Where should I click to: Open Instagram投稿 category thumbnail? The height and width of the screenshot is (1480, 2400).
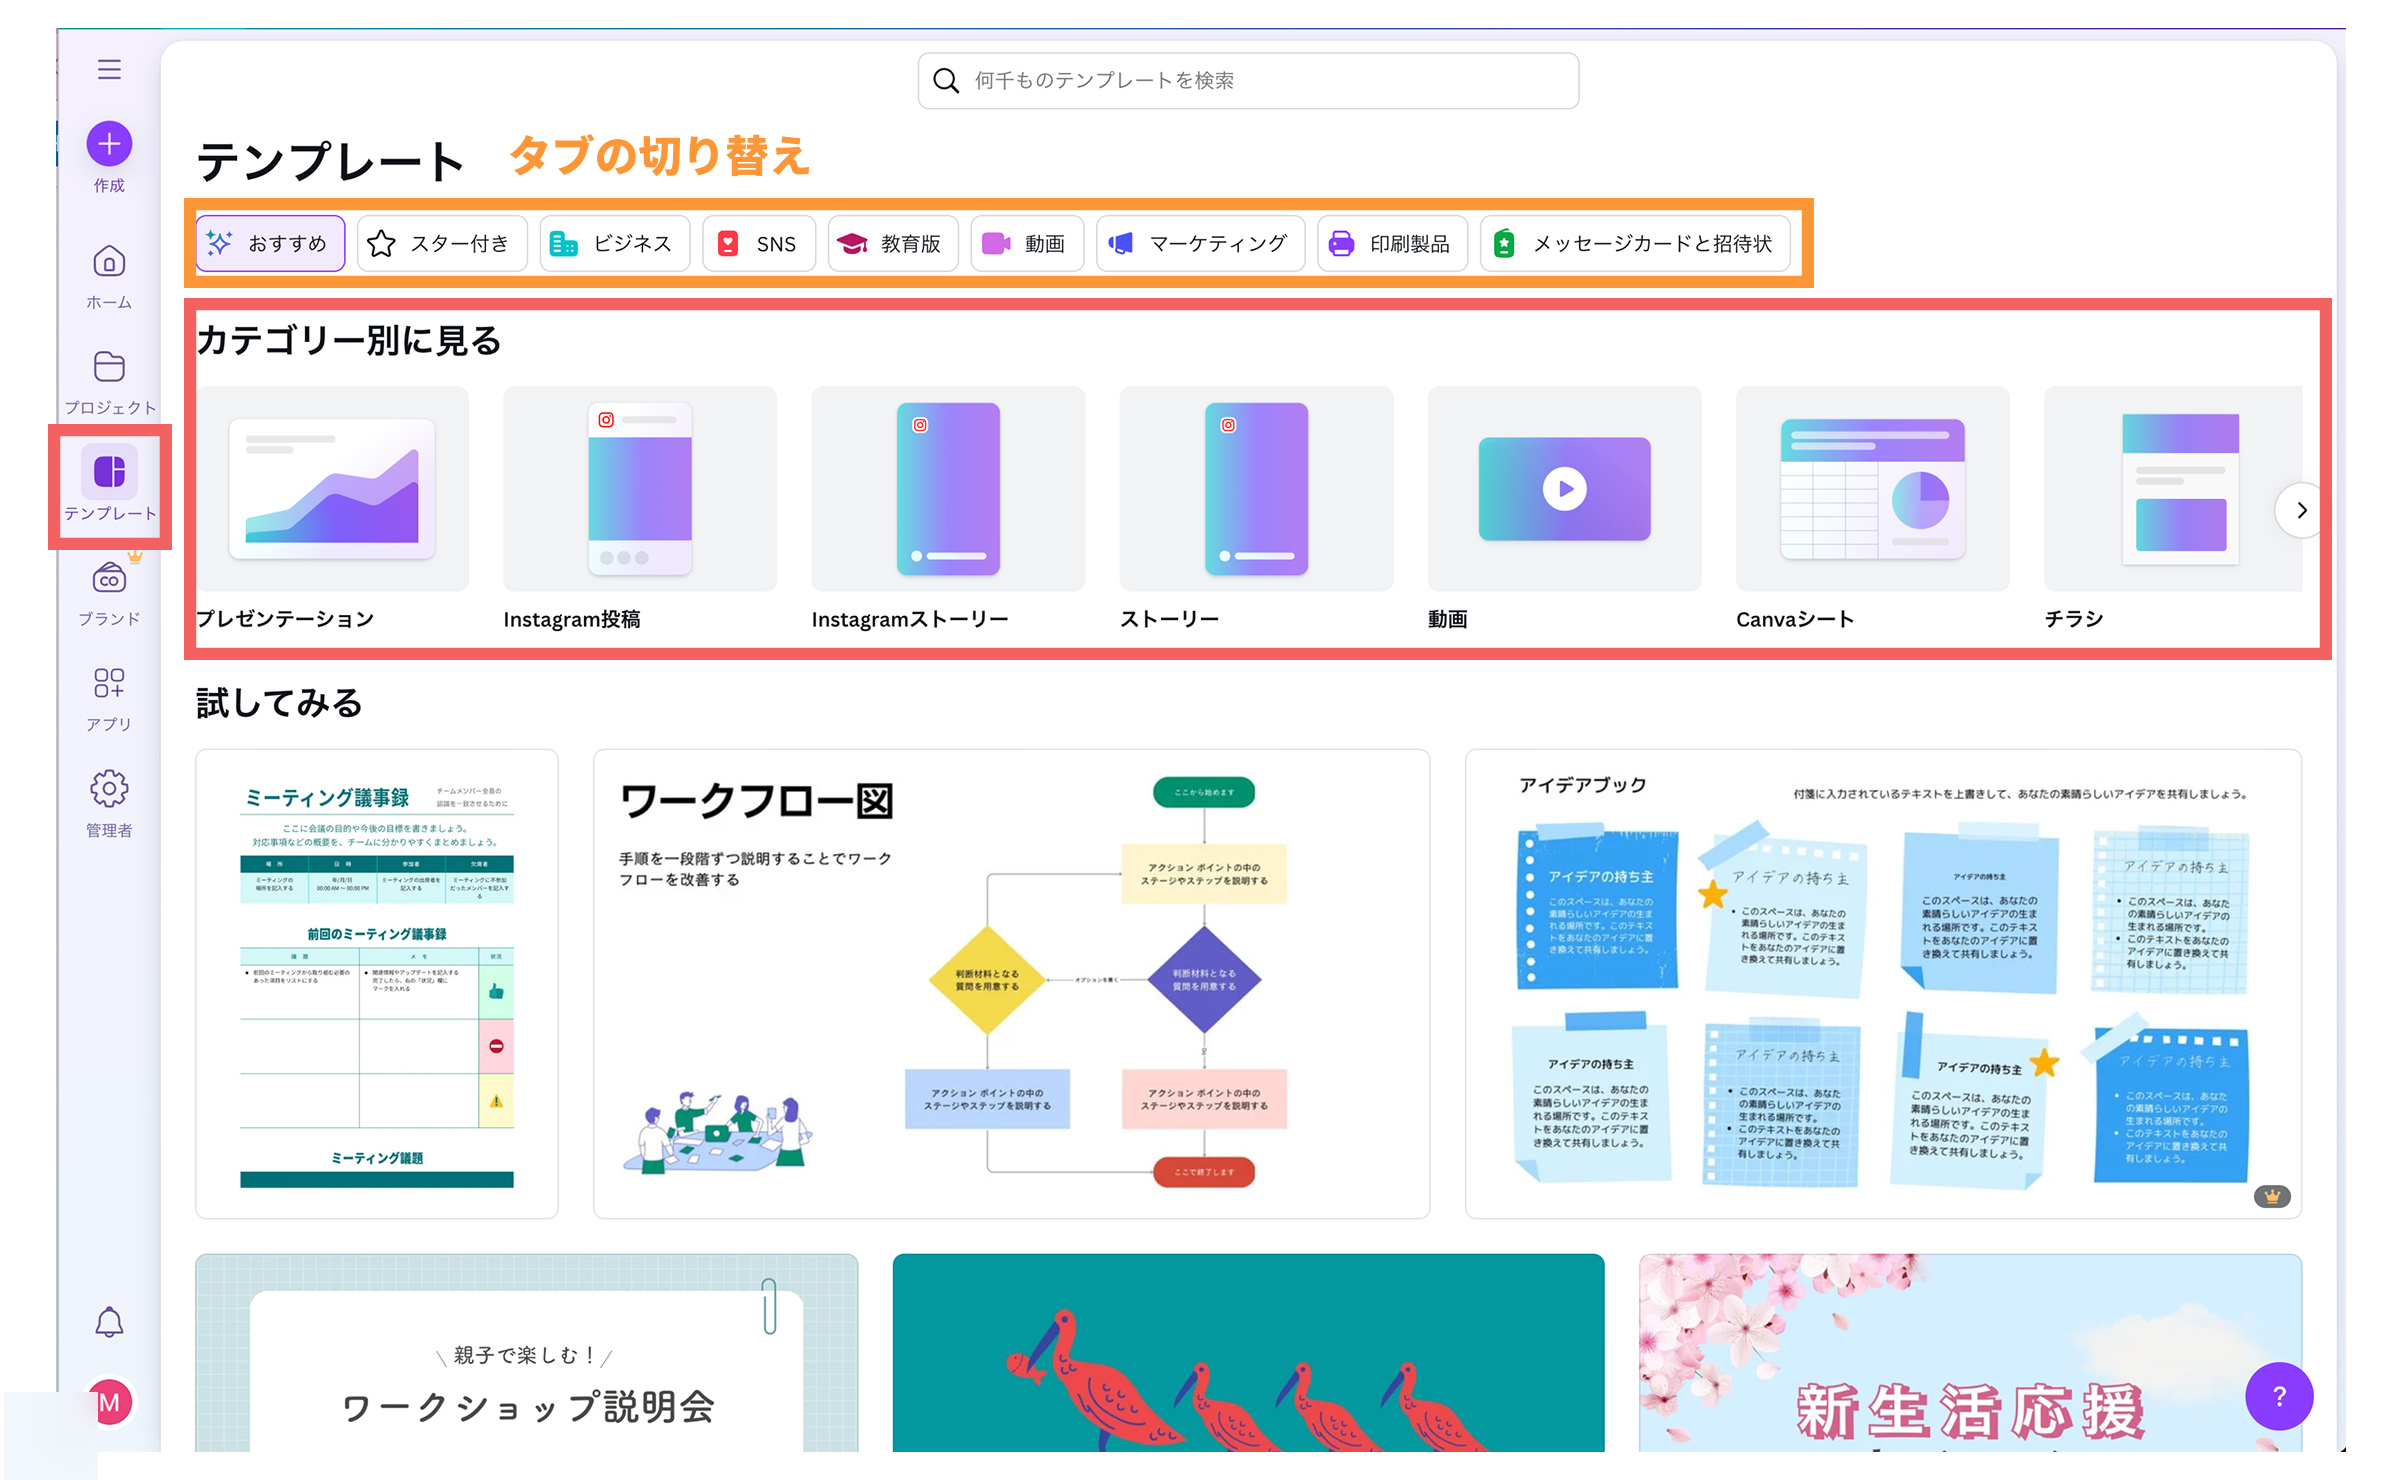[x=640, y=489]
